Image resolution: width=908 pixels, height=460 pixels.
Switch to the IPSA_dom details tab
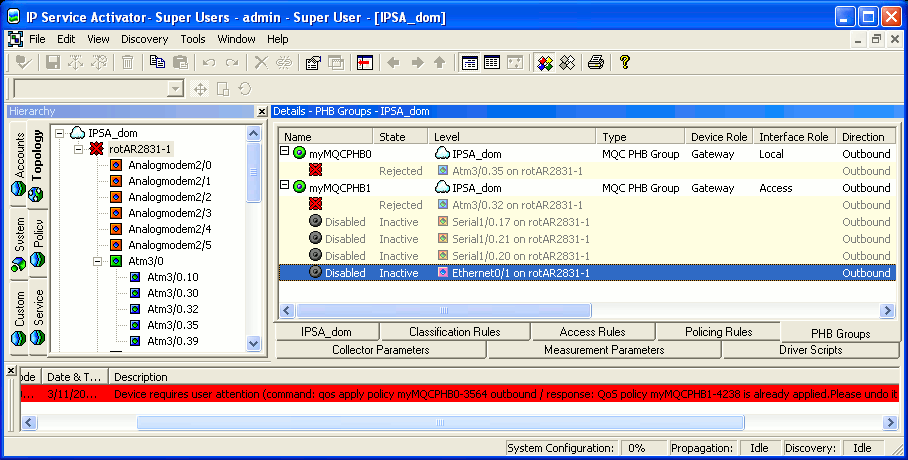tap(327, 332)
